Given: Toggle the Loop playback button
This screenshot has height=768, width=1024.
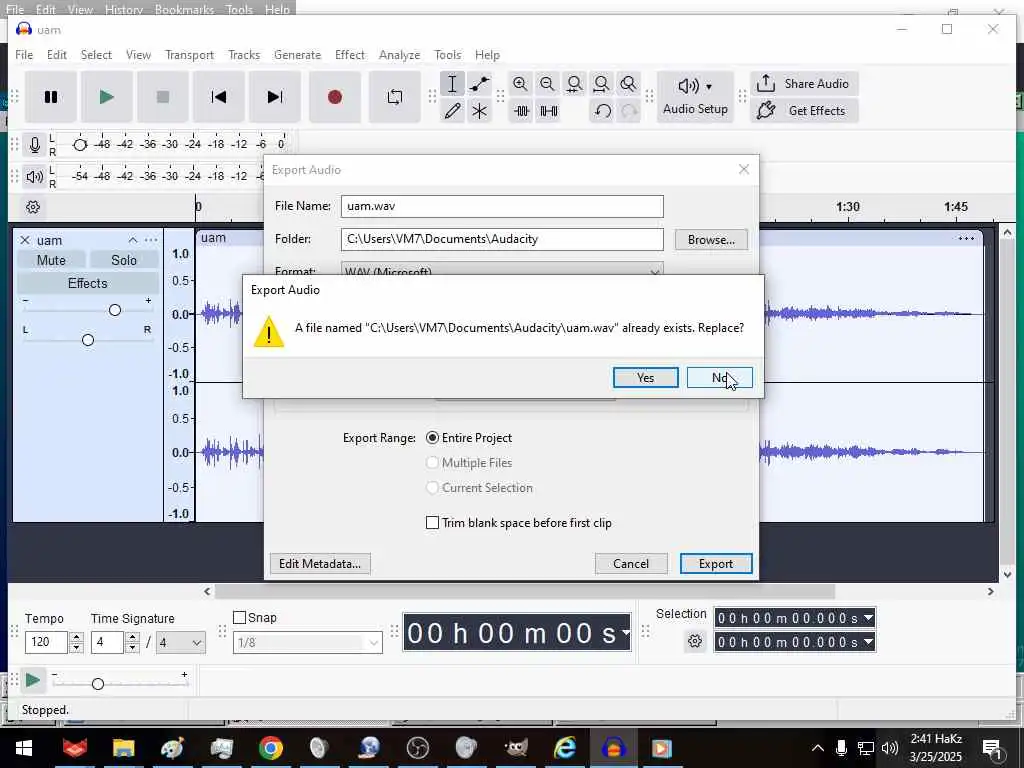Looking at the screenshot, I should point(394,97).
